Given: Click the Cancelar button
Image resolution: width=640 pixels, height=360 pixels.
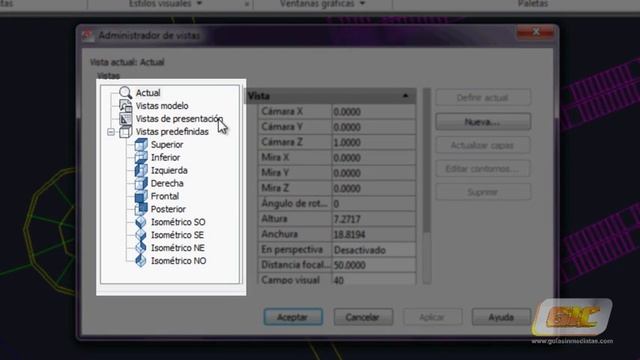Looking at the screenshot, I should [363, 317].
